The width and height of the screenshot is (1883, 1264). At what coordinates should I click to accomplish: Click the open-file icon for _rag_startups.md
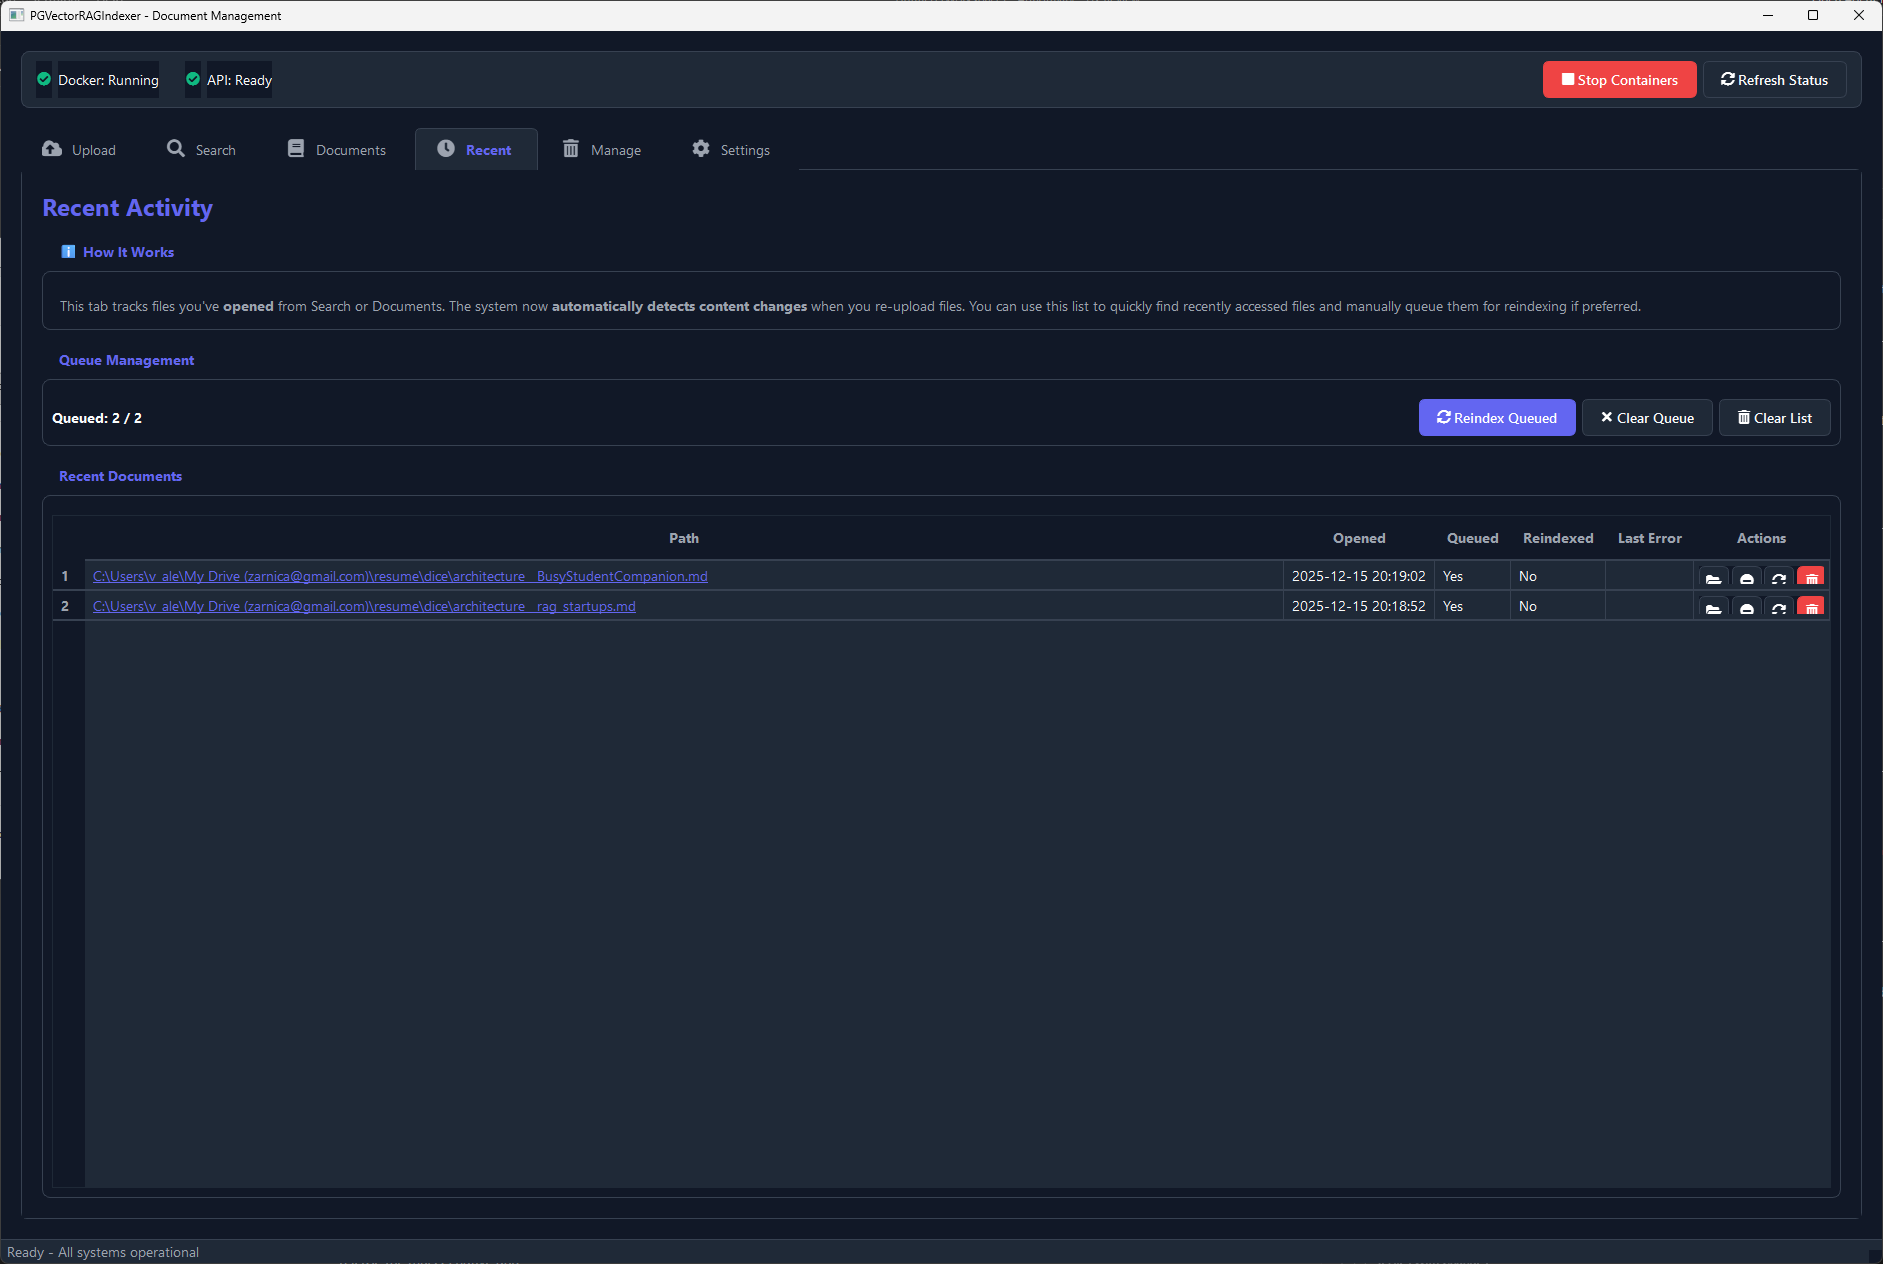click(x=1745, y=607)
